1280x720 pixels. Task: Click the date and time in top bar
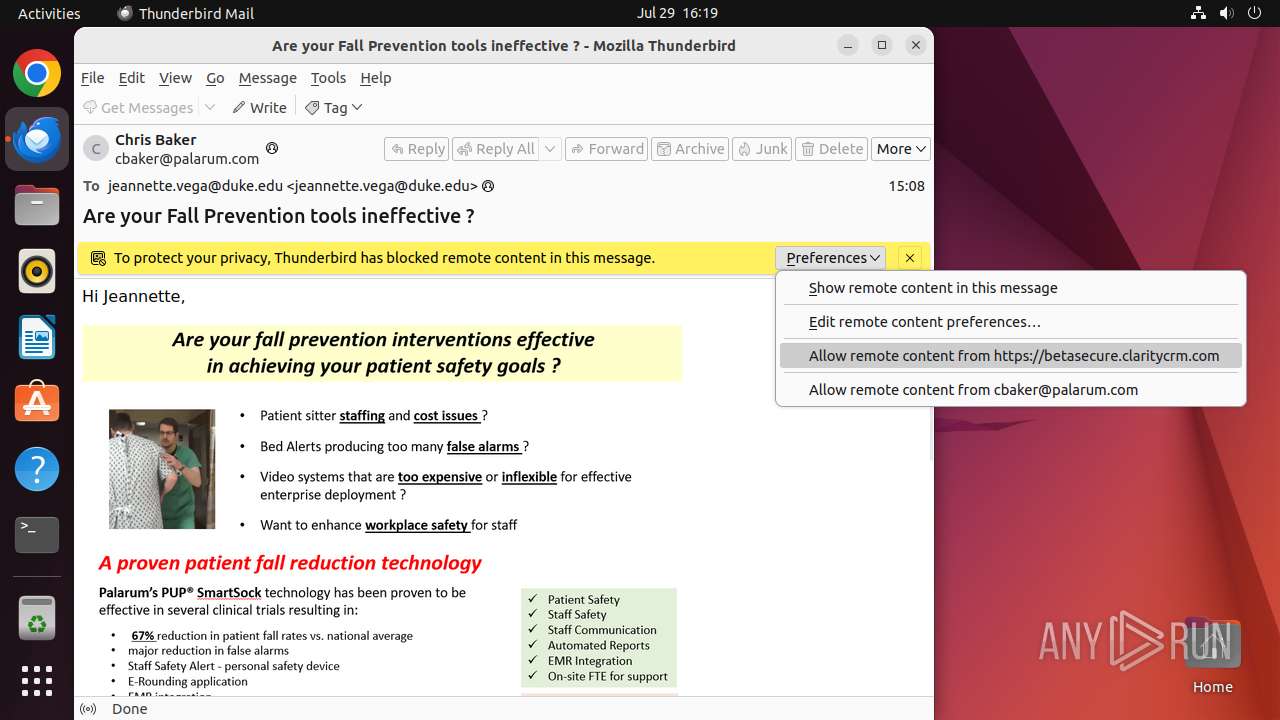(677, 14)
